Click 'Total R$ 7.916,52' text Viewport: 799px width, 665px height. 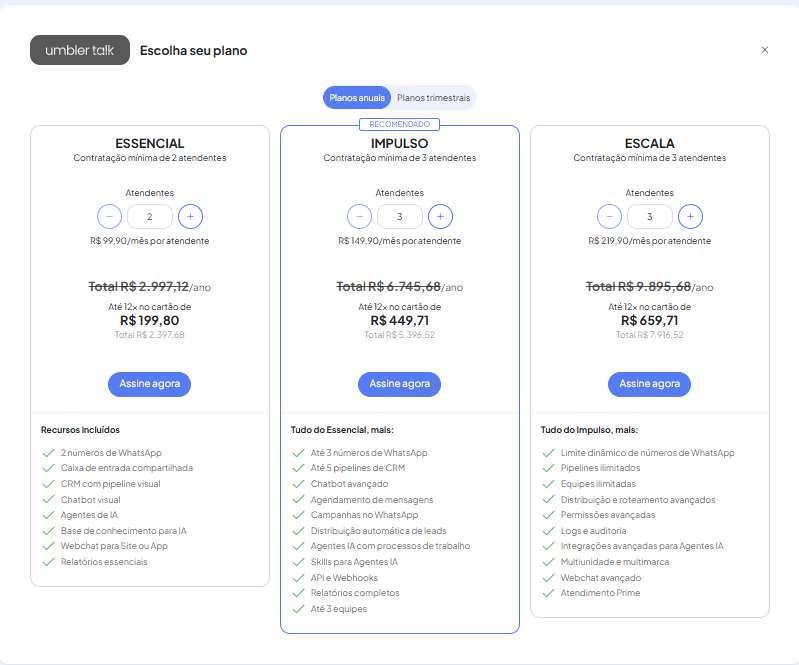[x=650, y=335]
